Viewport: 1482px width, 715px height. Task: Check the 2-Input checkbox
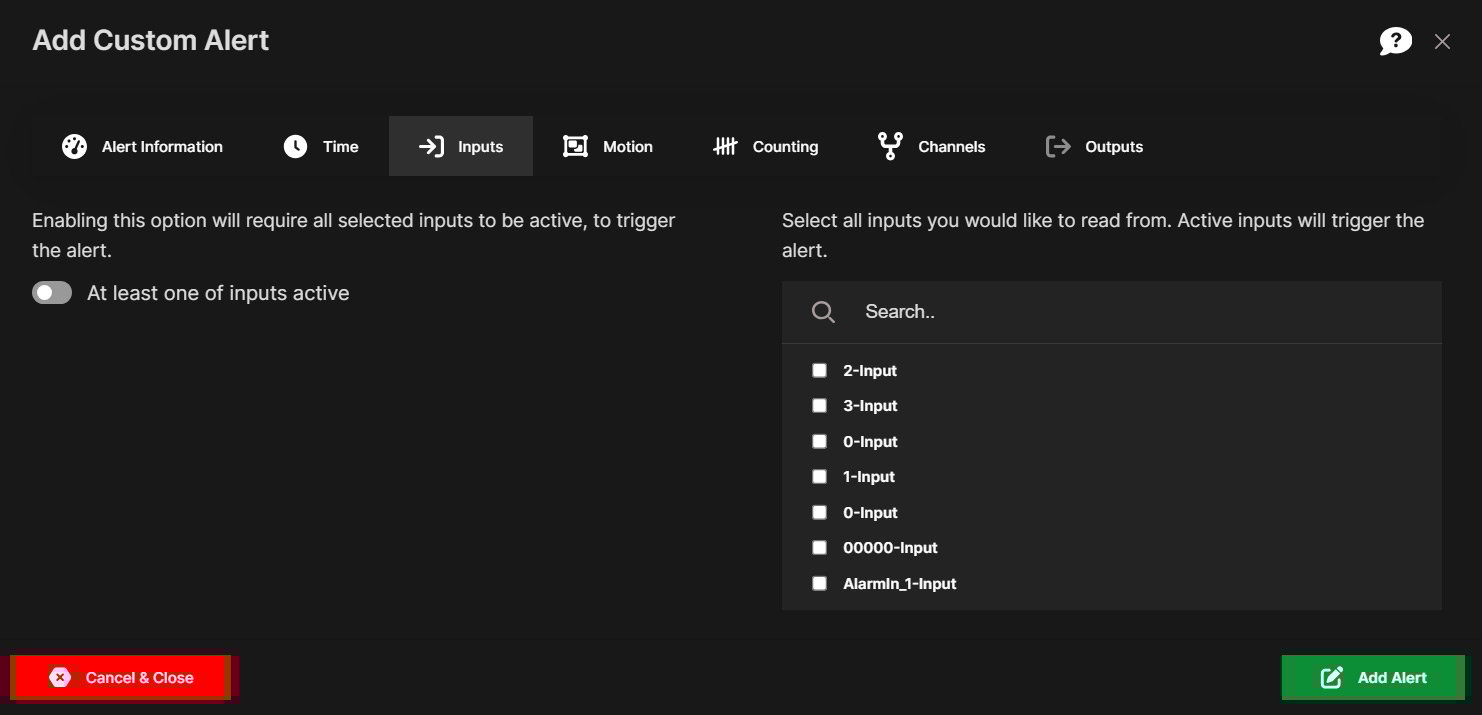(820, 370)
